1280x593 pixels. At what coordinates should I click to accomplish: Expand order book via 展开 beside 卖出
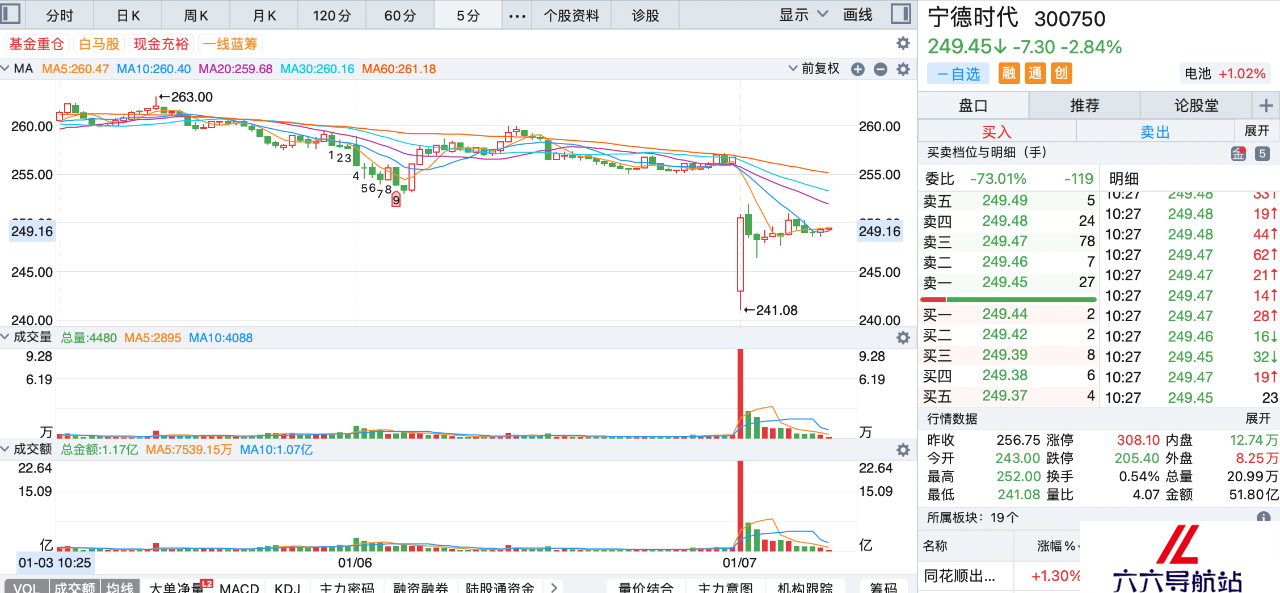(x=1256, y=131)
